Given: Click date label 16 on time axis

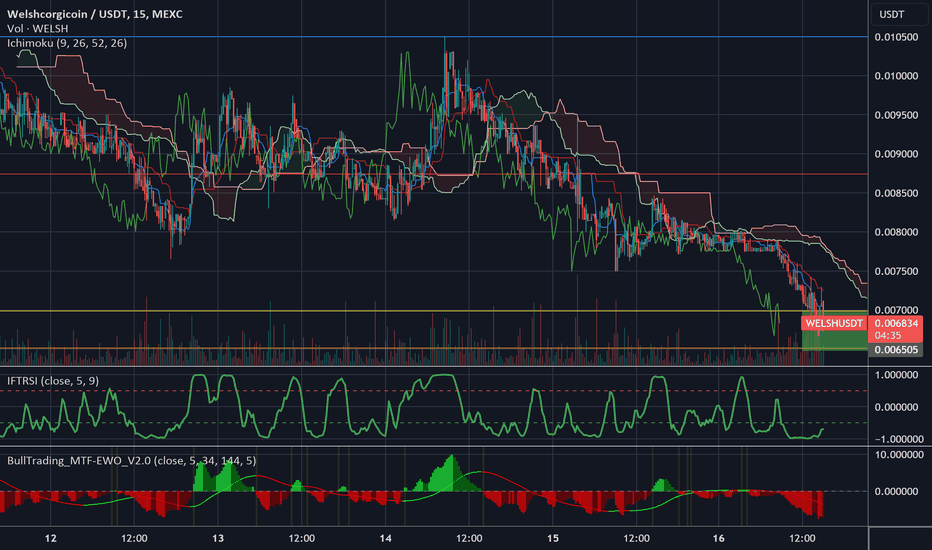Looking at the screenshot, I should click(x=719, y=538).
